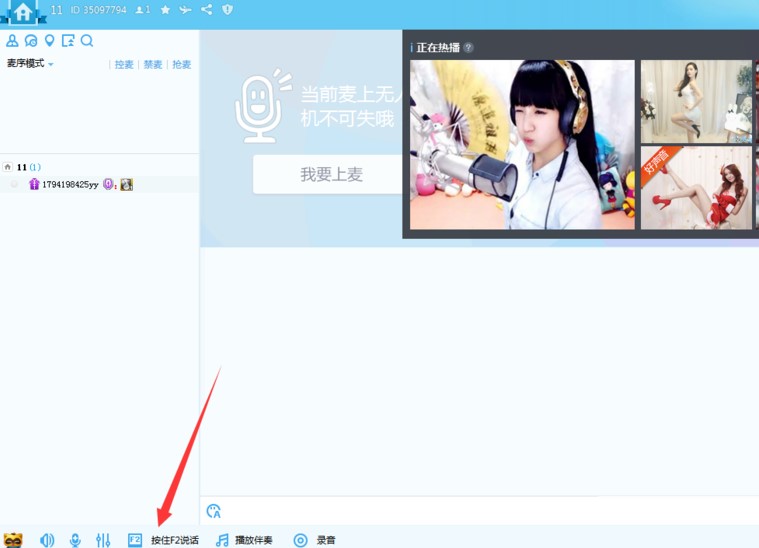Screen dimensions: 759x548
Task: Select channel room 11 (1) in tree
Action: pos(29,167)
